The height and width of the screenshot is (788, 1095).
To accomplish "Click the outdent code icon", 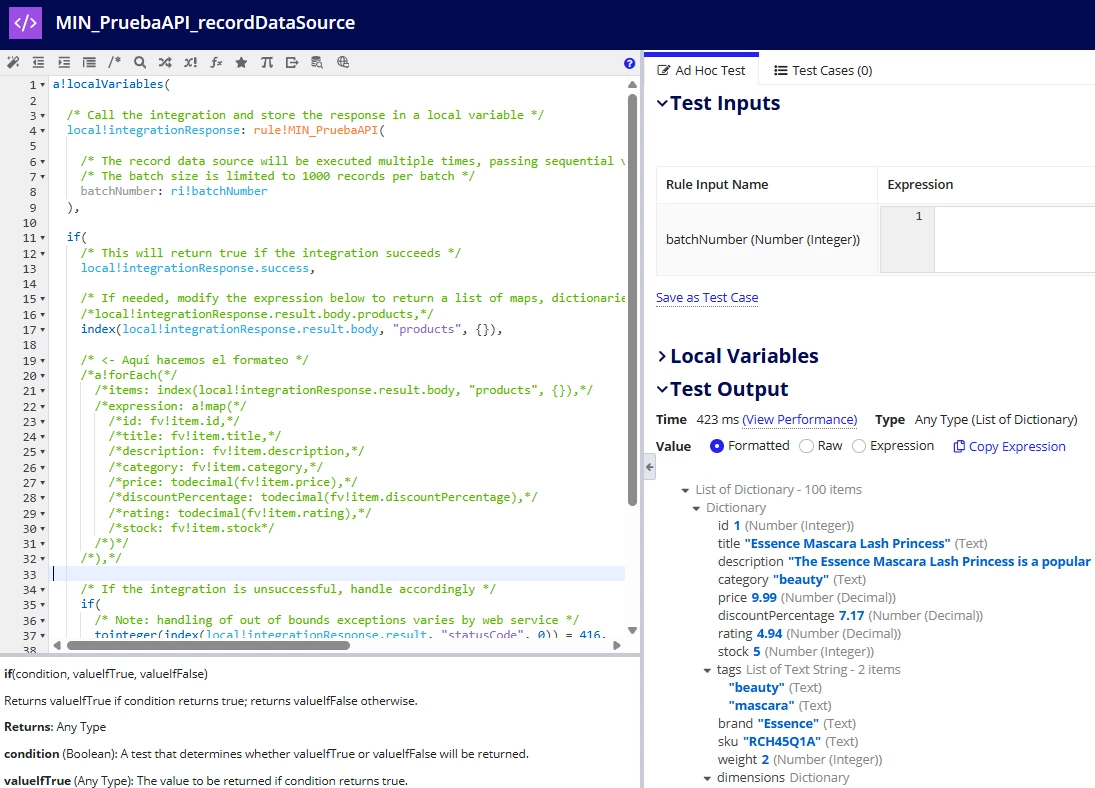I will [x=38, y=62].
